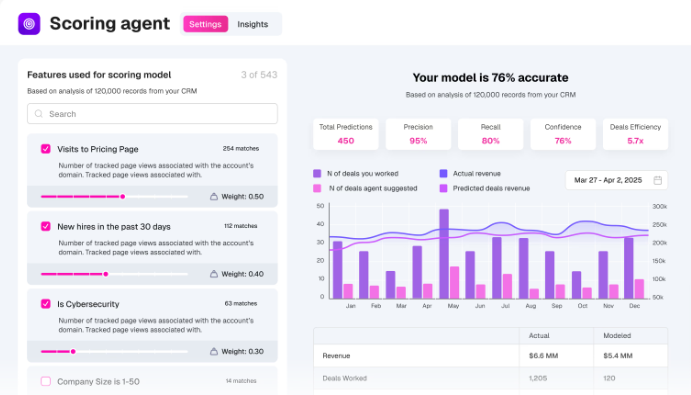Click the Modeled column header
The image size is (691, 395).
pos(617,336)
